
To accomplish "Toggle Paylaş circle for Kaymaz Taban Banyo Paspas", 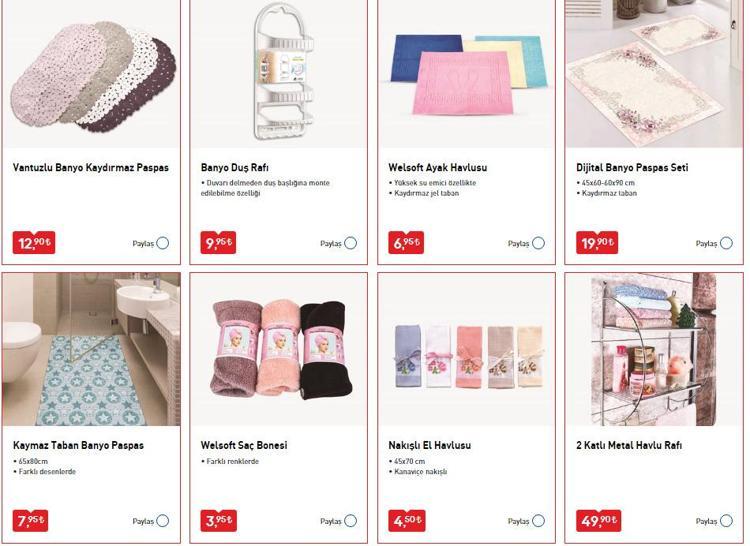I will click(x=163, y=521).
